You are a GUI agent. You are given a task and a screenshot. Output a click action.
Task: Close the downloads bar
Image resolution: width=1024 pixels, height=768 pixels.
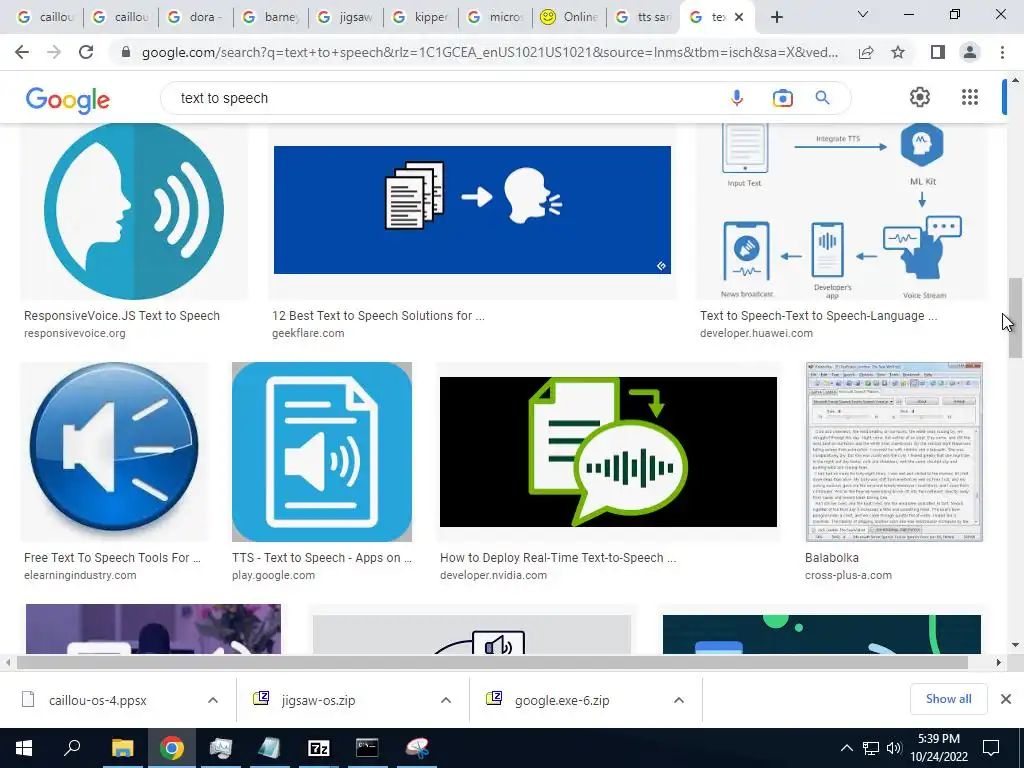[1006, 699]
